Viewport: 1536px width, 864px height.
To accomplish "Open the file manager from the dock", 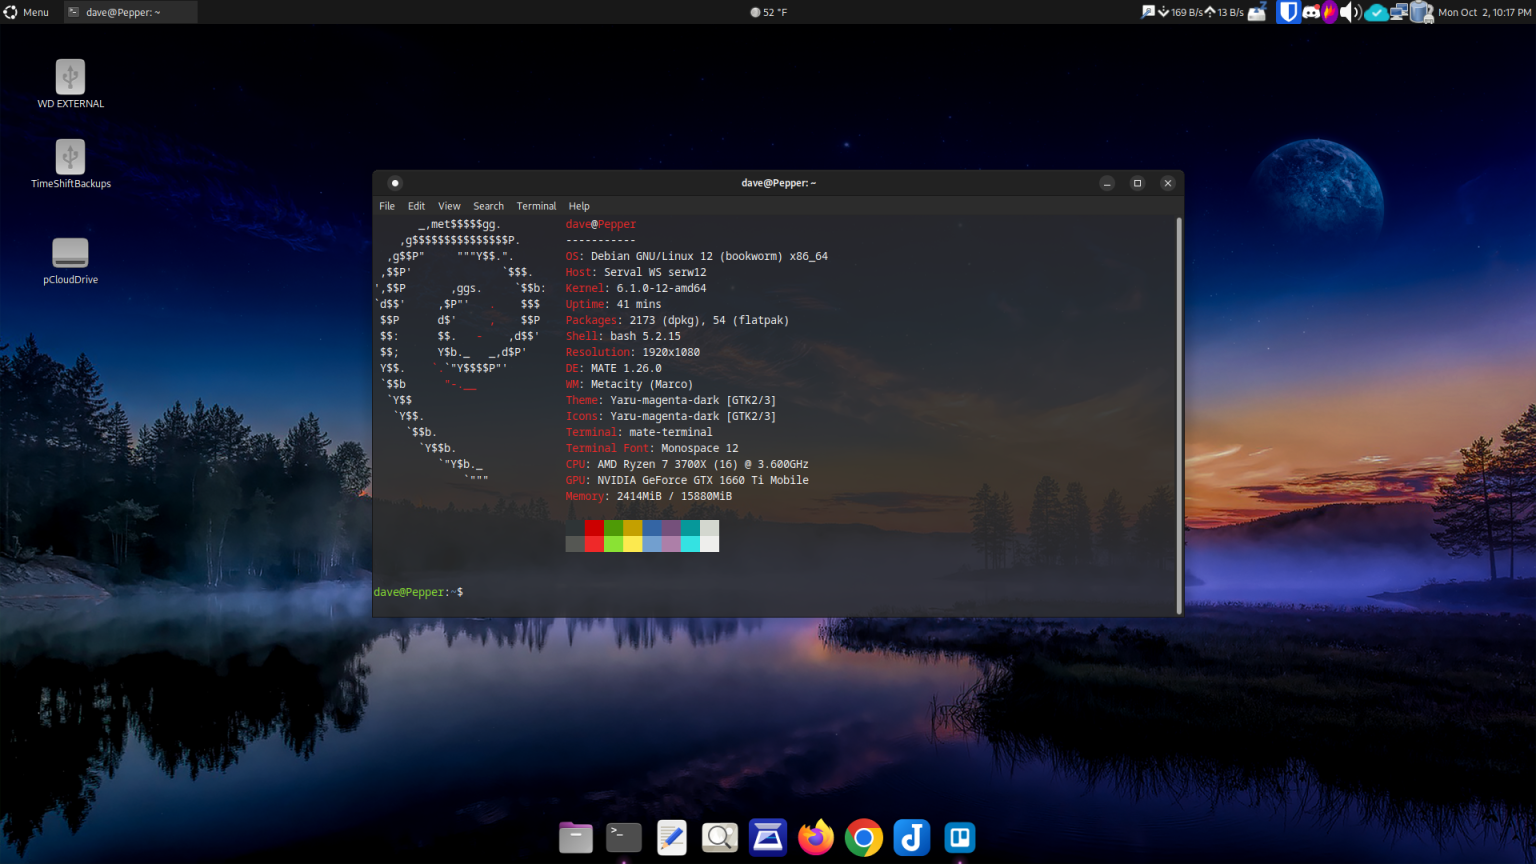I will point(575,838).
